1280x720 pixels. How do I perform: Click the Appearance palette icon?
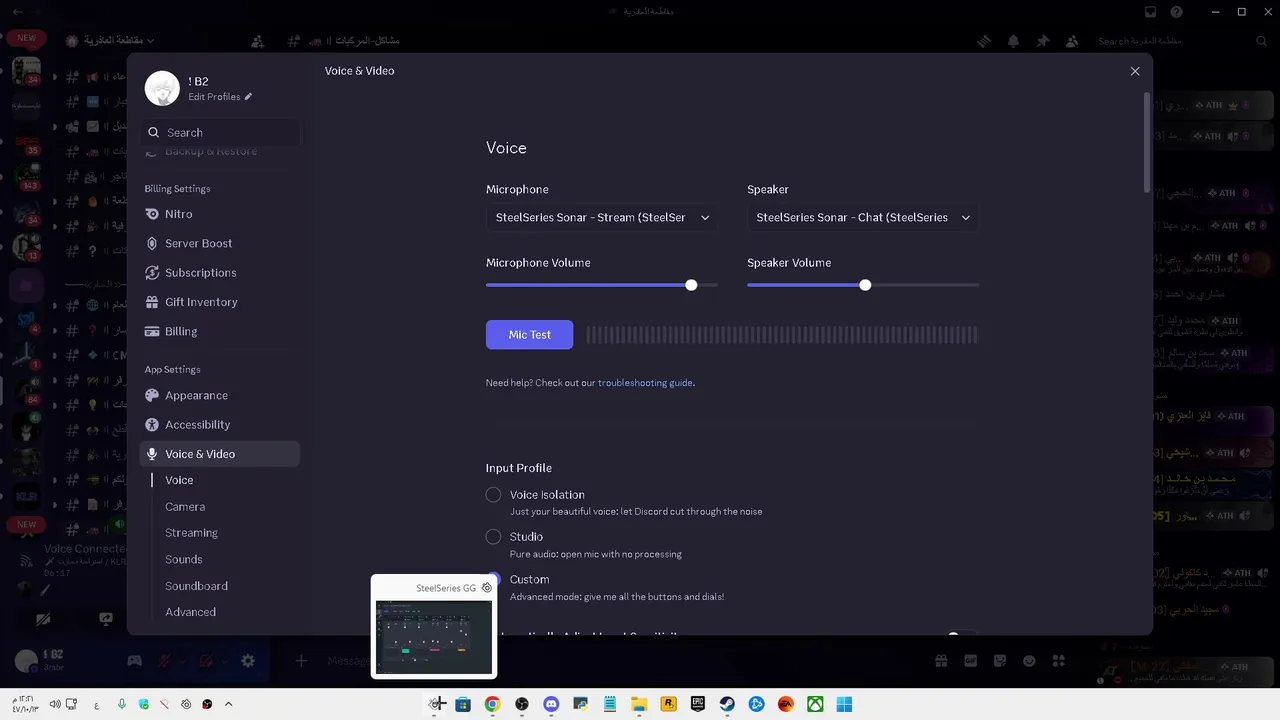pyautogui.click(x=152, y=395)
